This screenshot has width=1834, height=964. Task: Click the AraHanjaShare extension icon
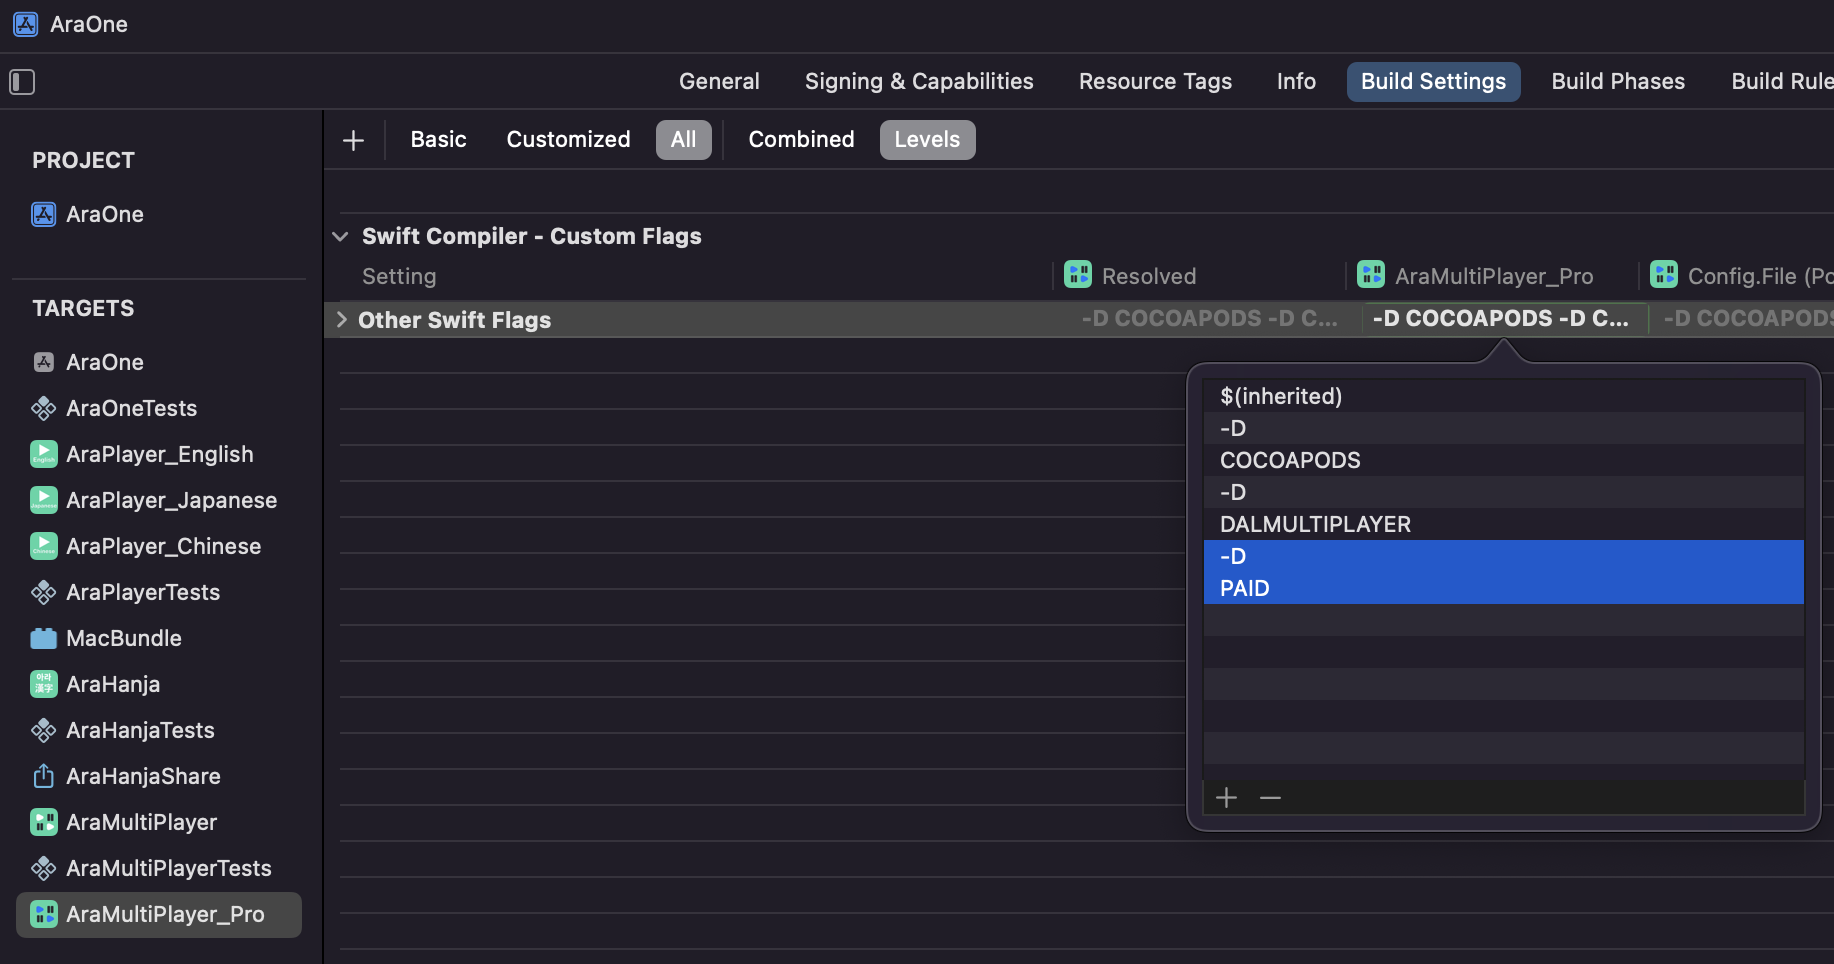point(44,776)
